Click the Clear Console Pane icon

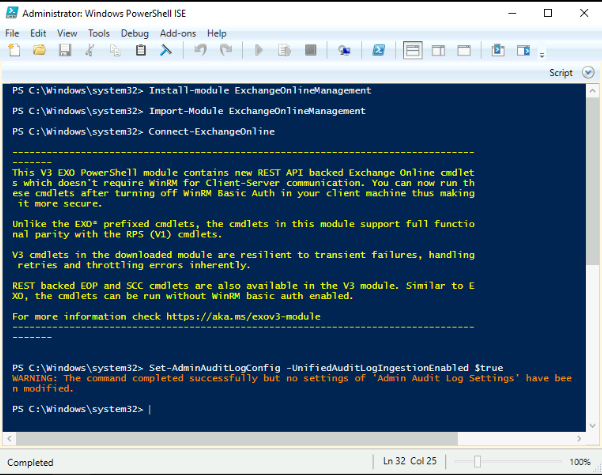pos(165,49)
